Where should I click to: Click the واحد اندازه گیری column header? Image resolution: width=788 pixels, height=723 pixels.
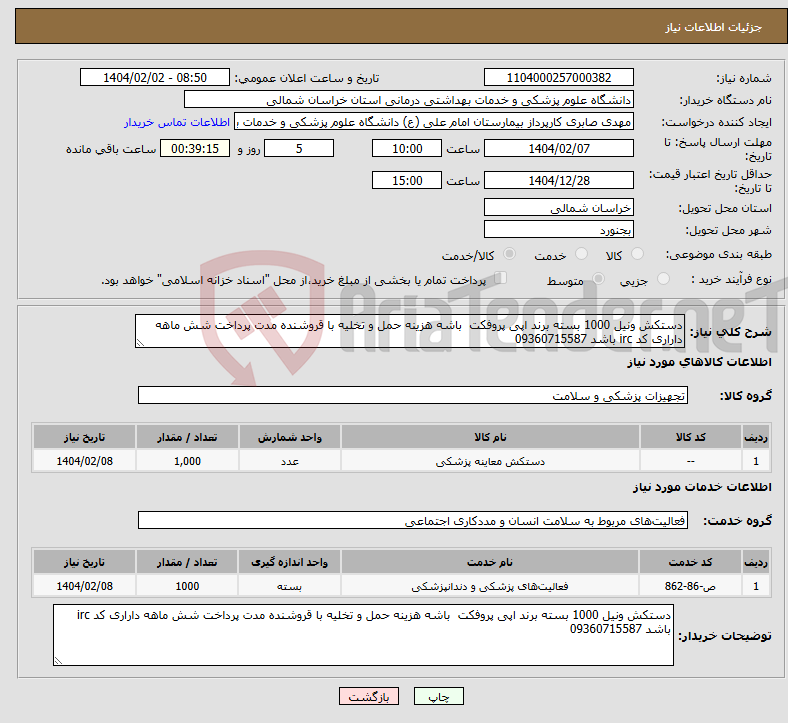click(289, 562)
